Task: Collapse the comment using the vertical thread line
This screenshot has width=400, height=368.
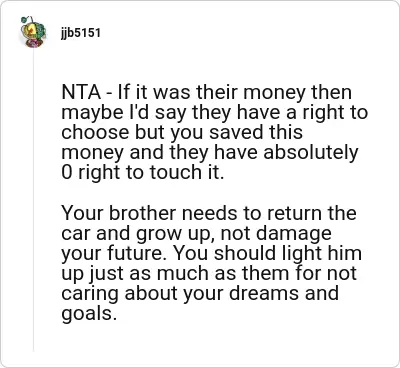Action: 33,200
